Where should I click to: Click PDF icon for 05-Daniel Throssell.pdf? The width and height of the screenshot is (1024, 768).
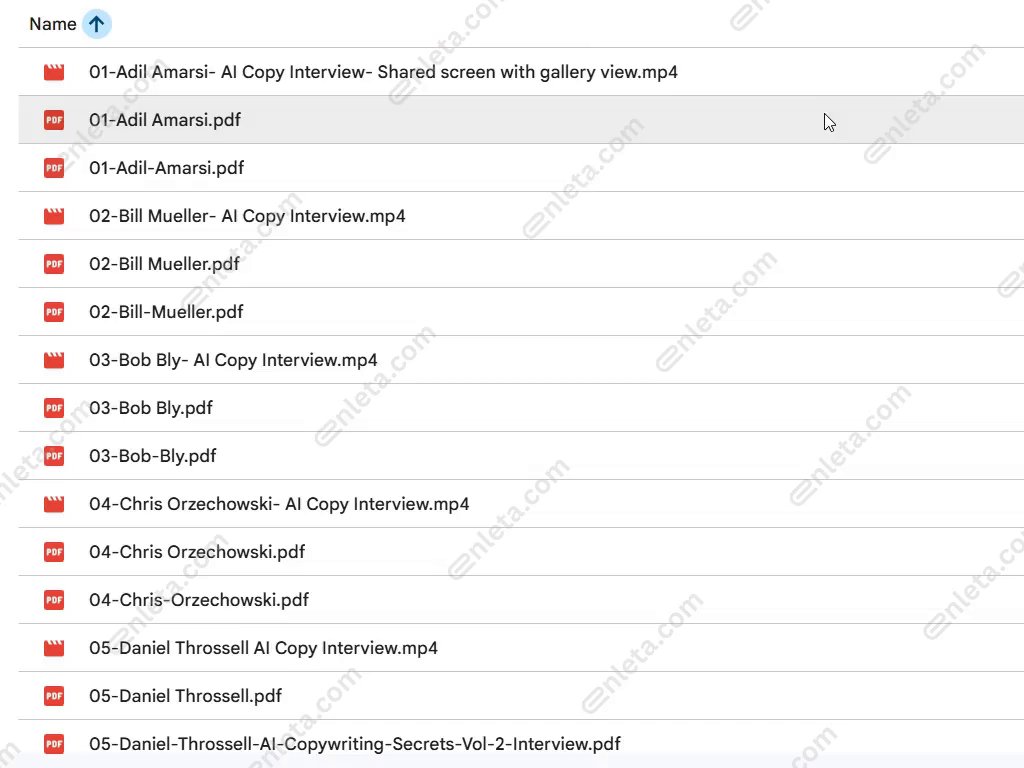tap(54, 696)
